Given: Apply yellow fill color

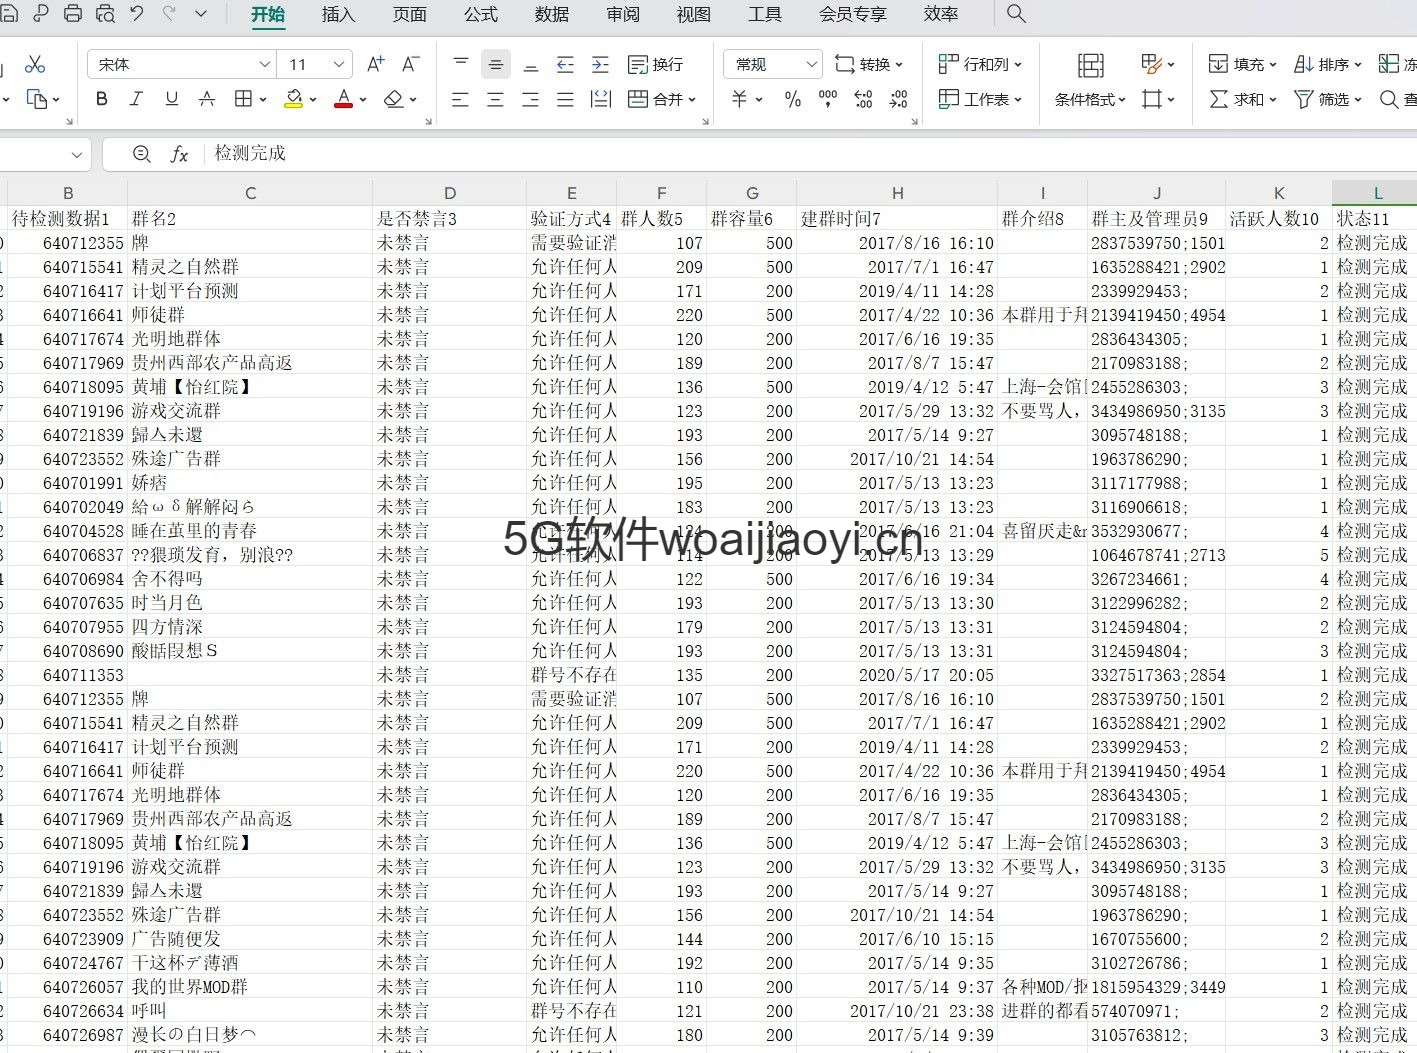Looking at the screenshot, I should point(294,99).
